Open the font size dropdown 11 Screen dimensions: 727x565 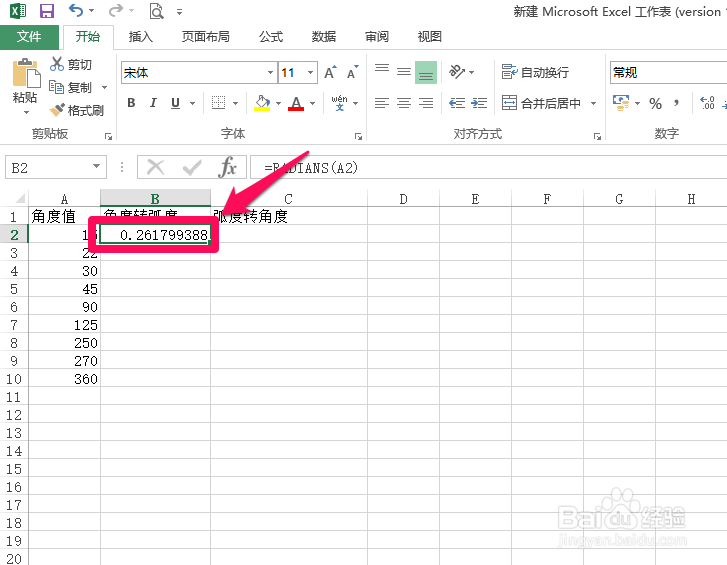click(x=311, y=73)
